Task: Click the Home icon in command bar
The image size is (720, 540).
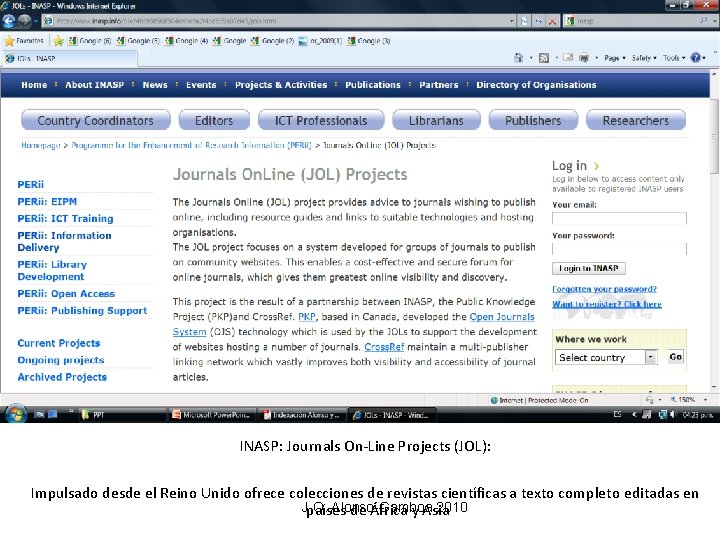Action: click(518, 58)
